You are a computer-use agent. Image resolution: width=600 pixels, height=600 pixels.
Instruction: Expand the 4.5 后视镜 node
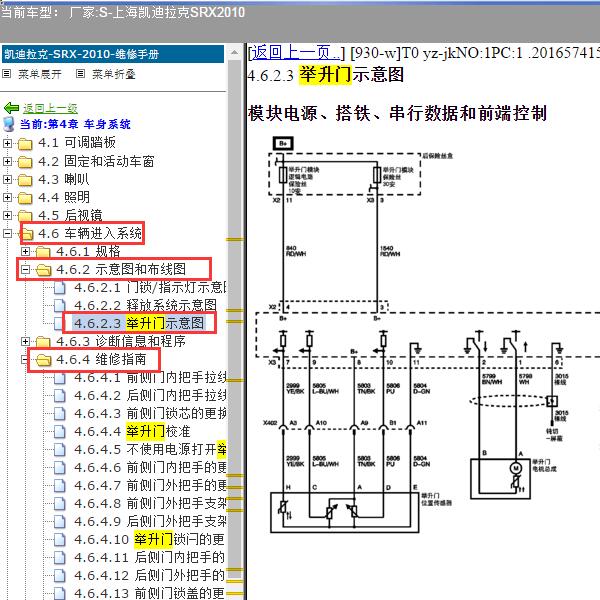click(x=7, y=215)
